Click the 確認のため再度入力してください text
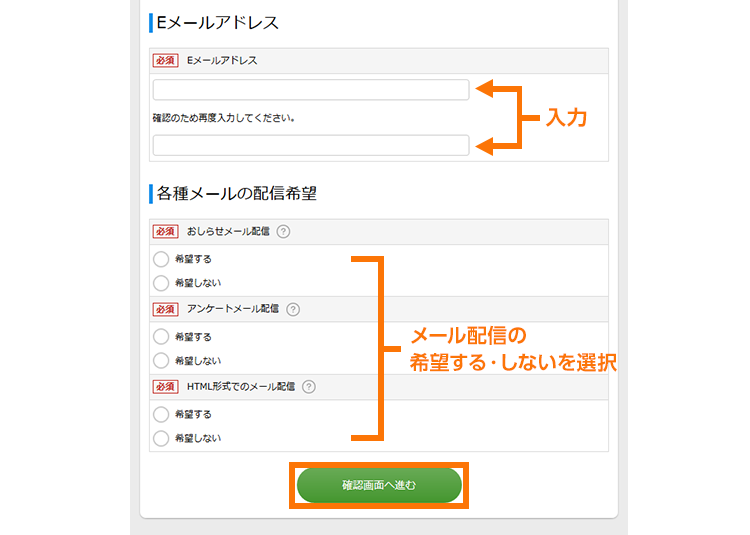The height and width of the screenshot is (535, 750). 223,118
